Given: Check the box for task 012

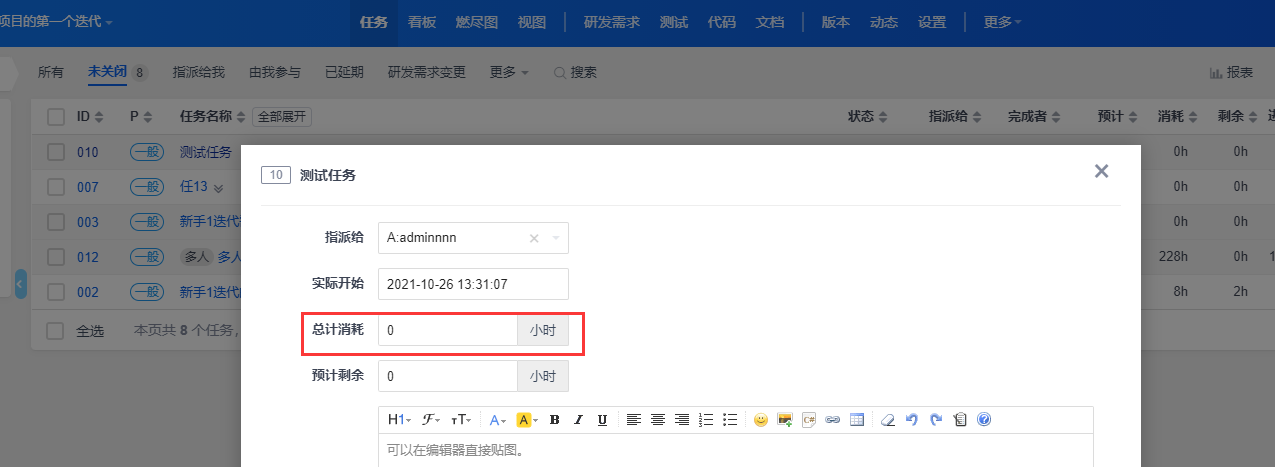Looking at the screenshot, I should [x=56, y=257].
